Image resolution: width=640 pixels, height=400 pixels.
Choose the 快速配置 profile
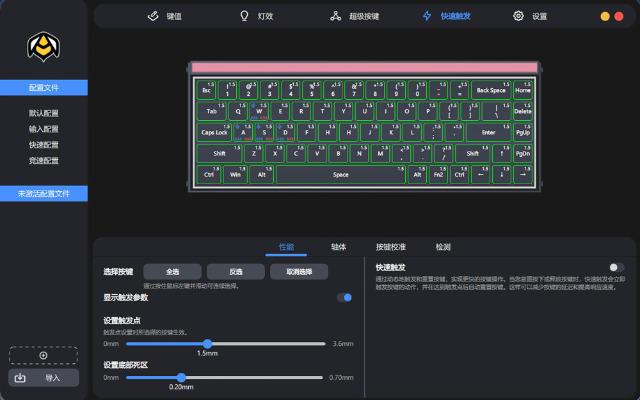click(x=44, y=145)
